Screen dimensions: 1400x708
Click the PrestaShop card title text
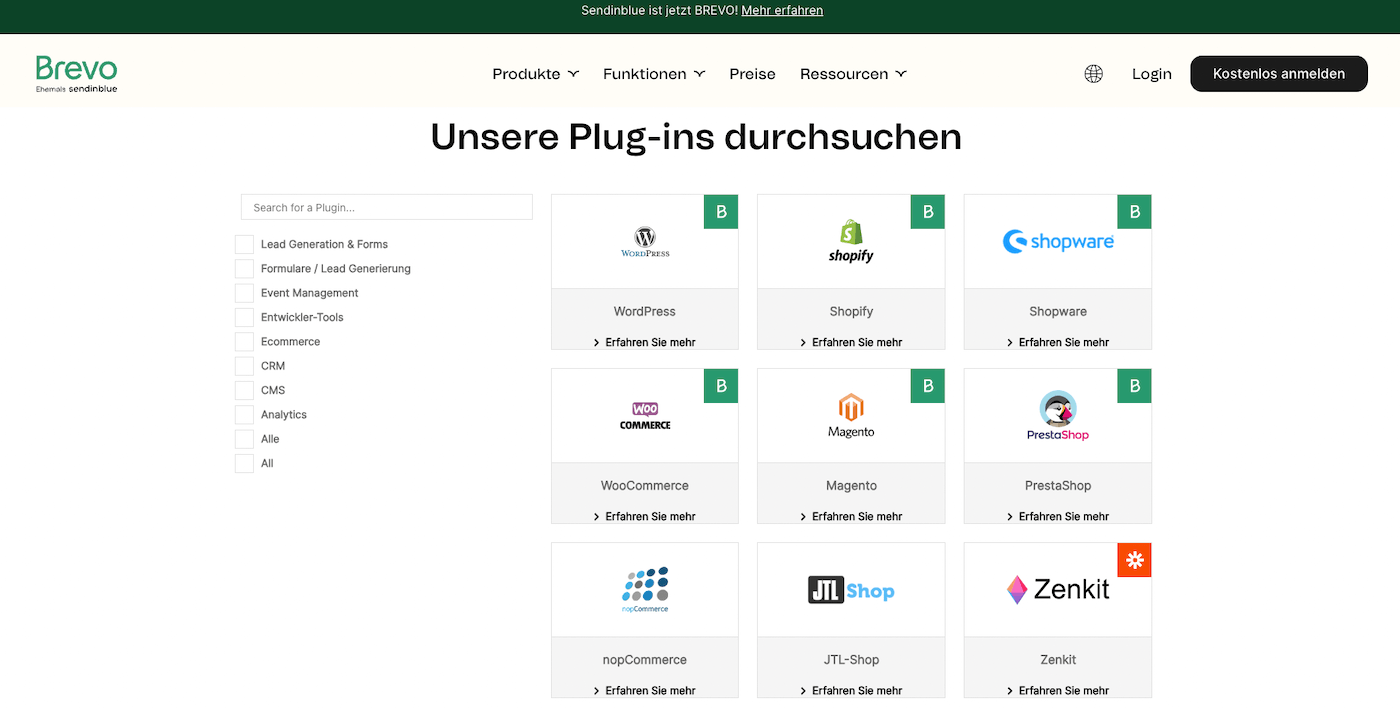click(1058, 485)
